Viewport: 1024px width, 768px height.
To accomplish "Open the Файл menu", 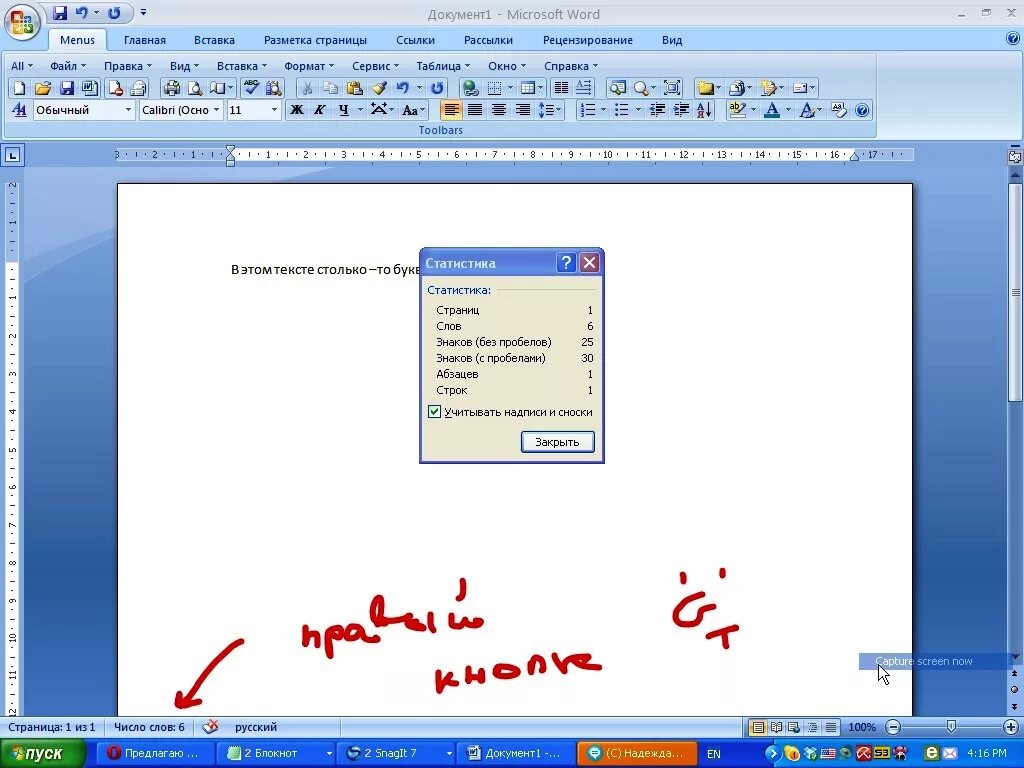I will 68,66.
